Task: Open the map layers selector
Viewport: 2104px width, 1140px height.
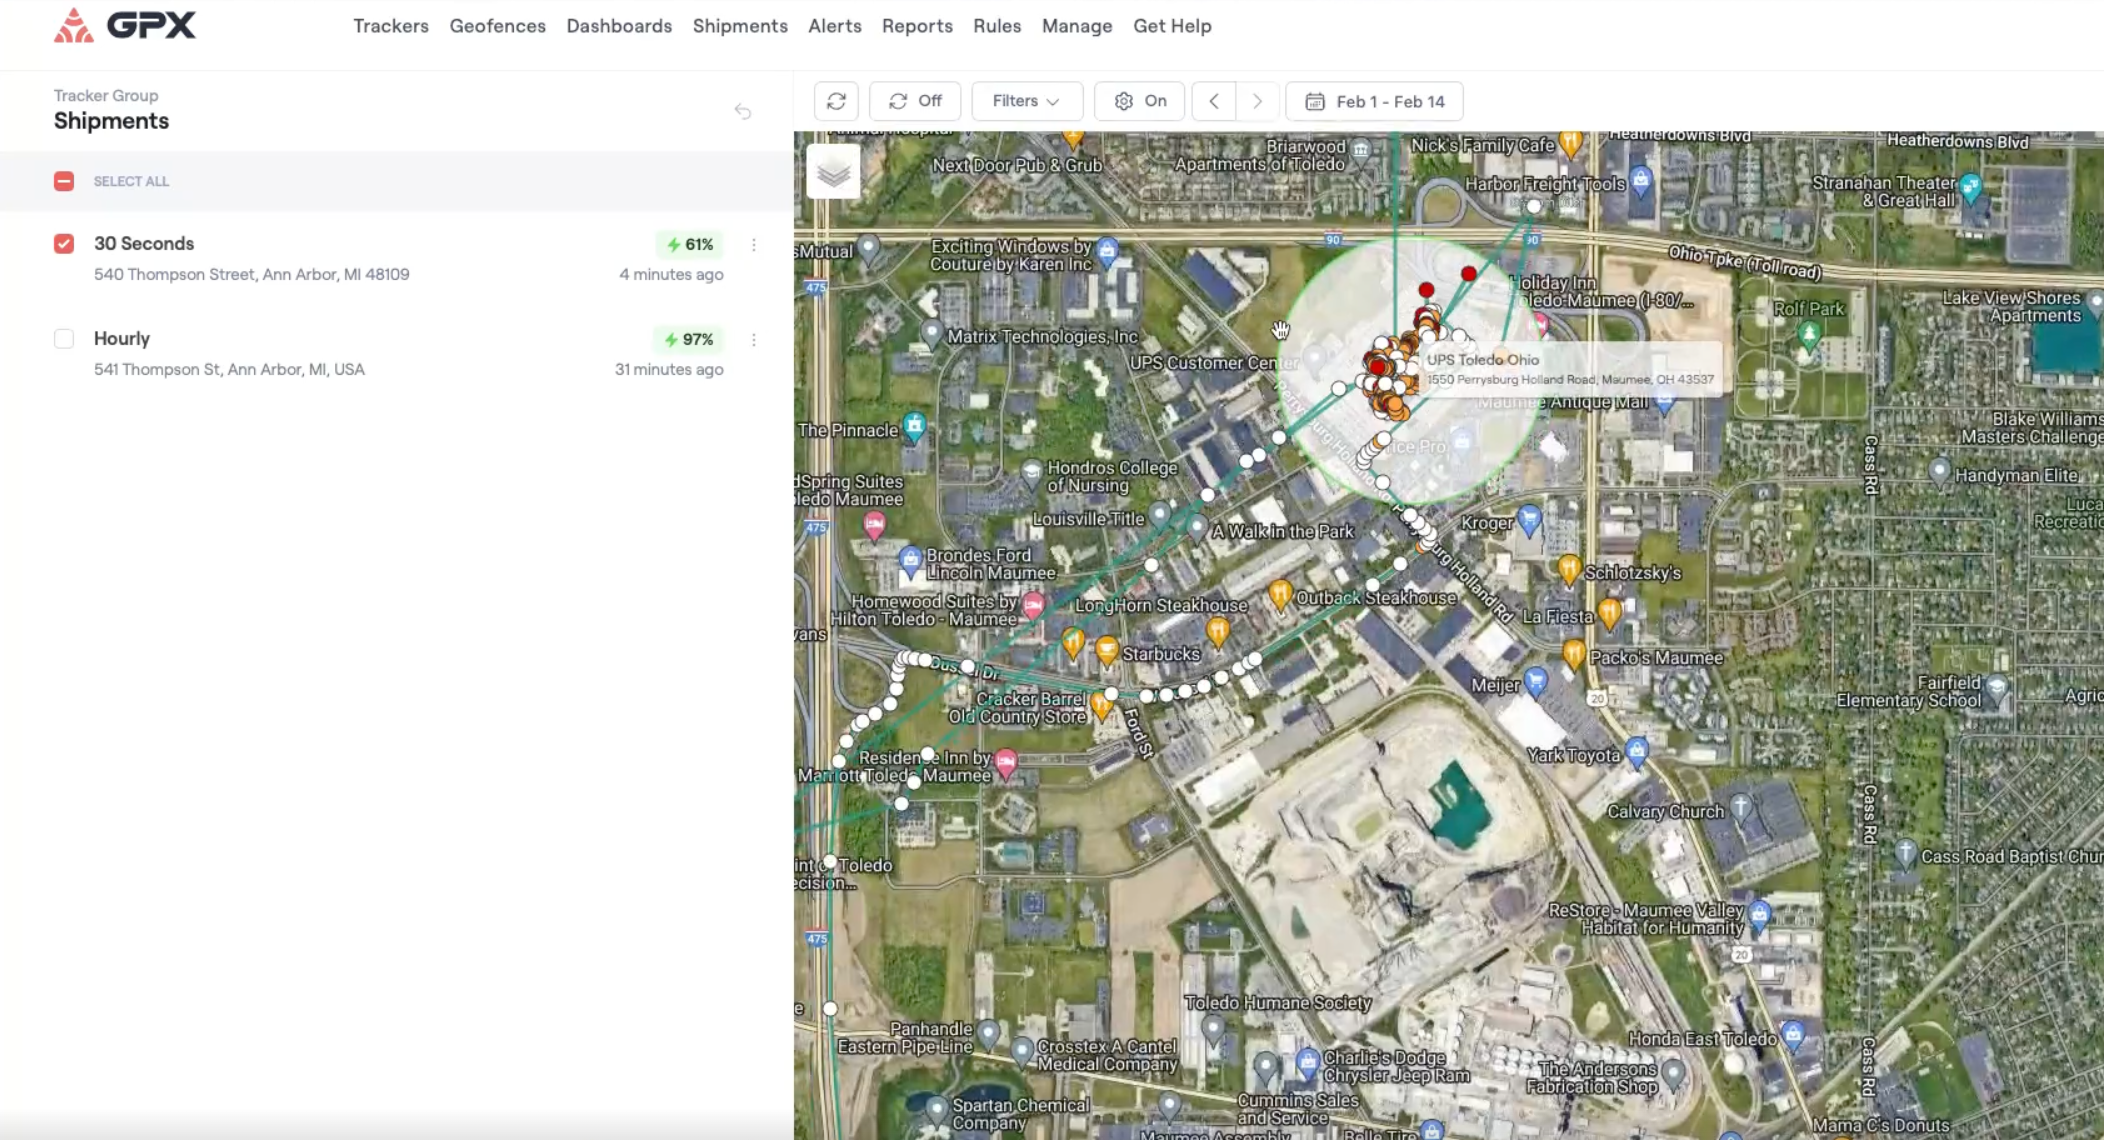Action: coord(833,172)
